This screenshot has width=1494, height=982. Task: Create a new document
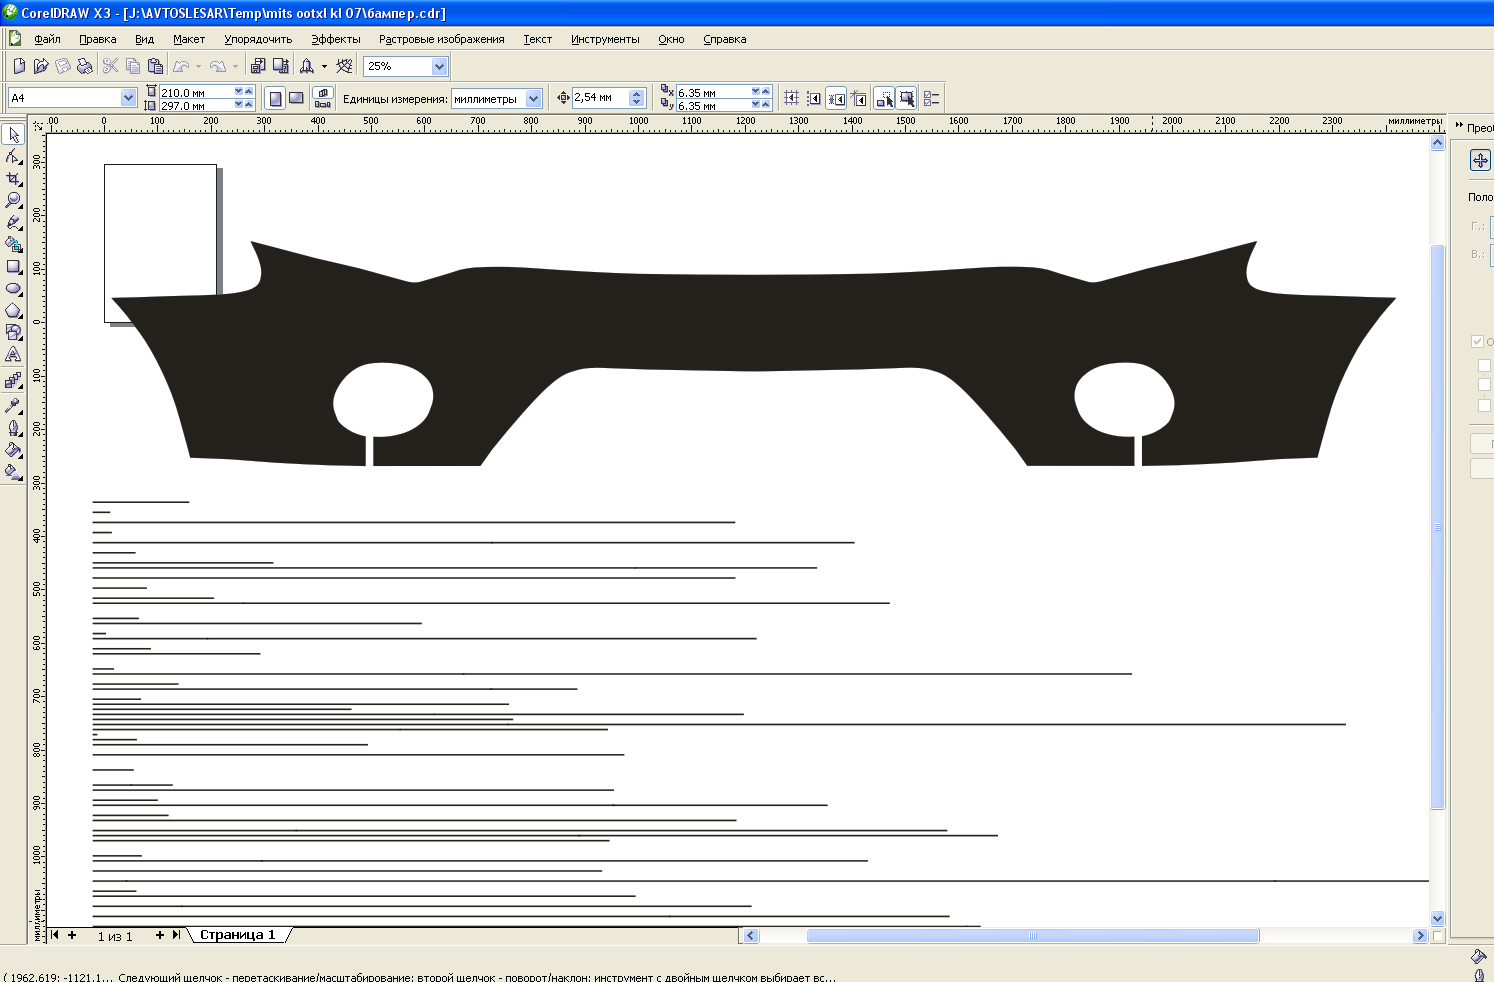pyautogui.click(x=19, y=66)
